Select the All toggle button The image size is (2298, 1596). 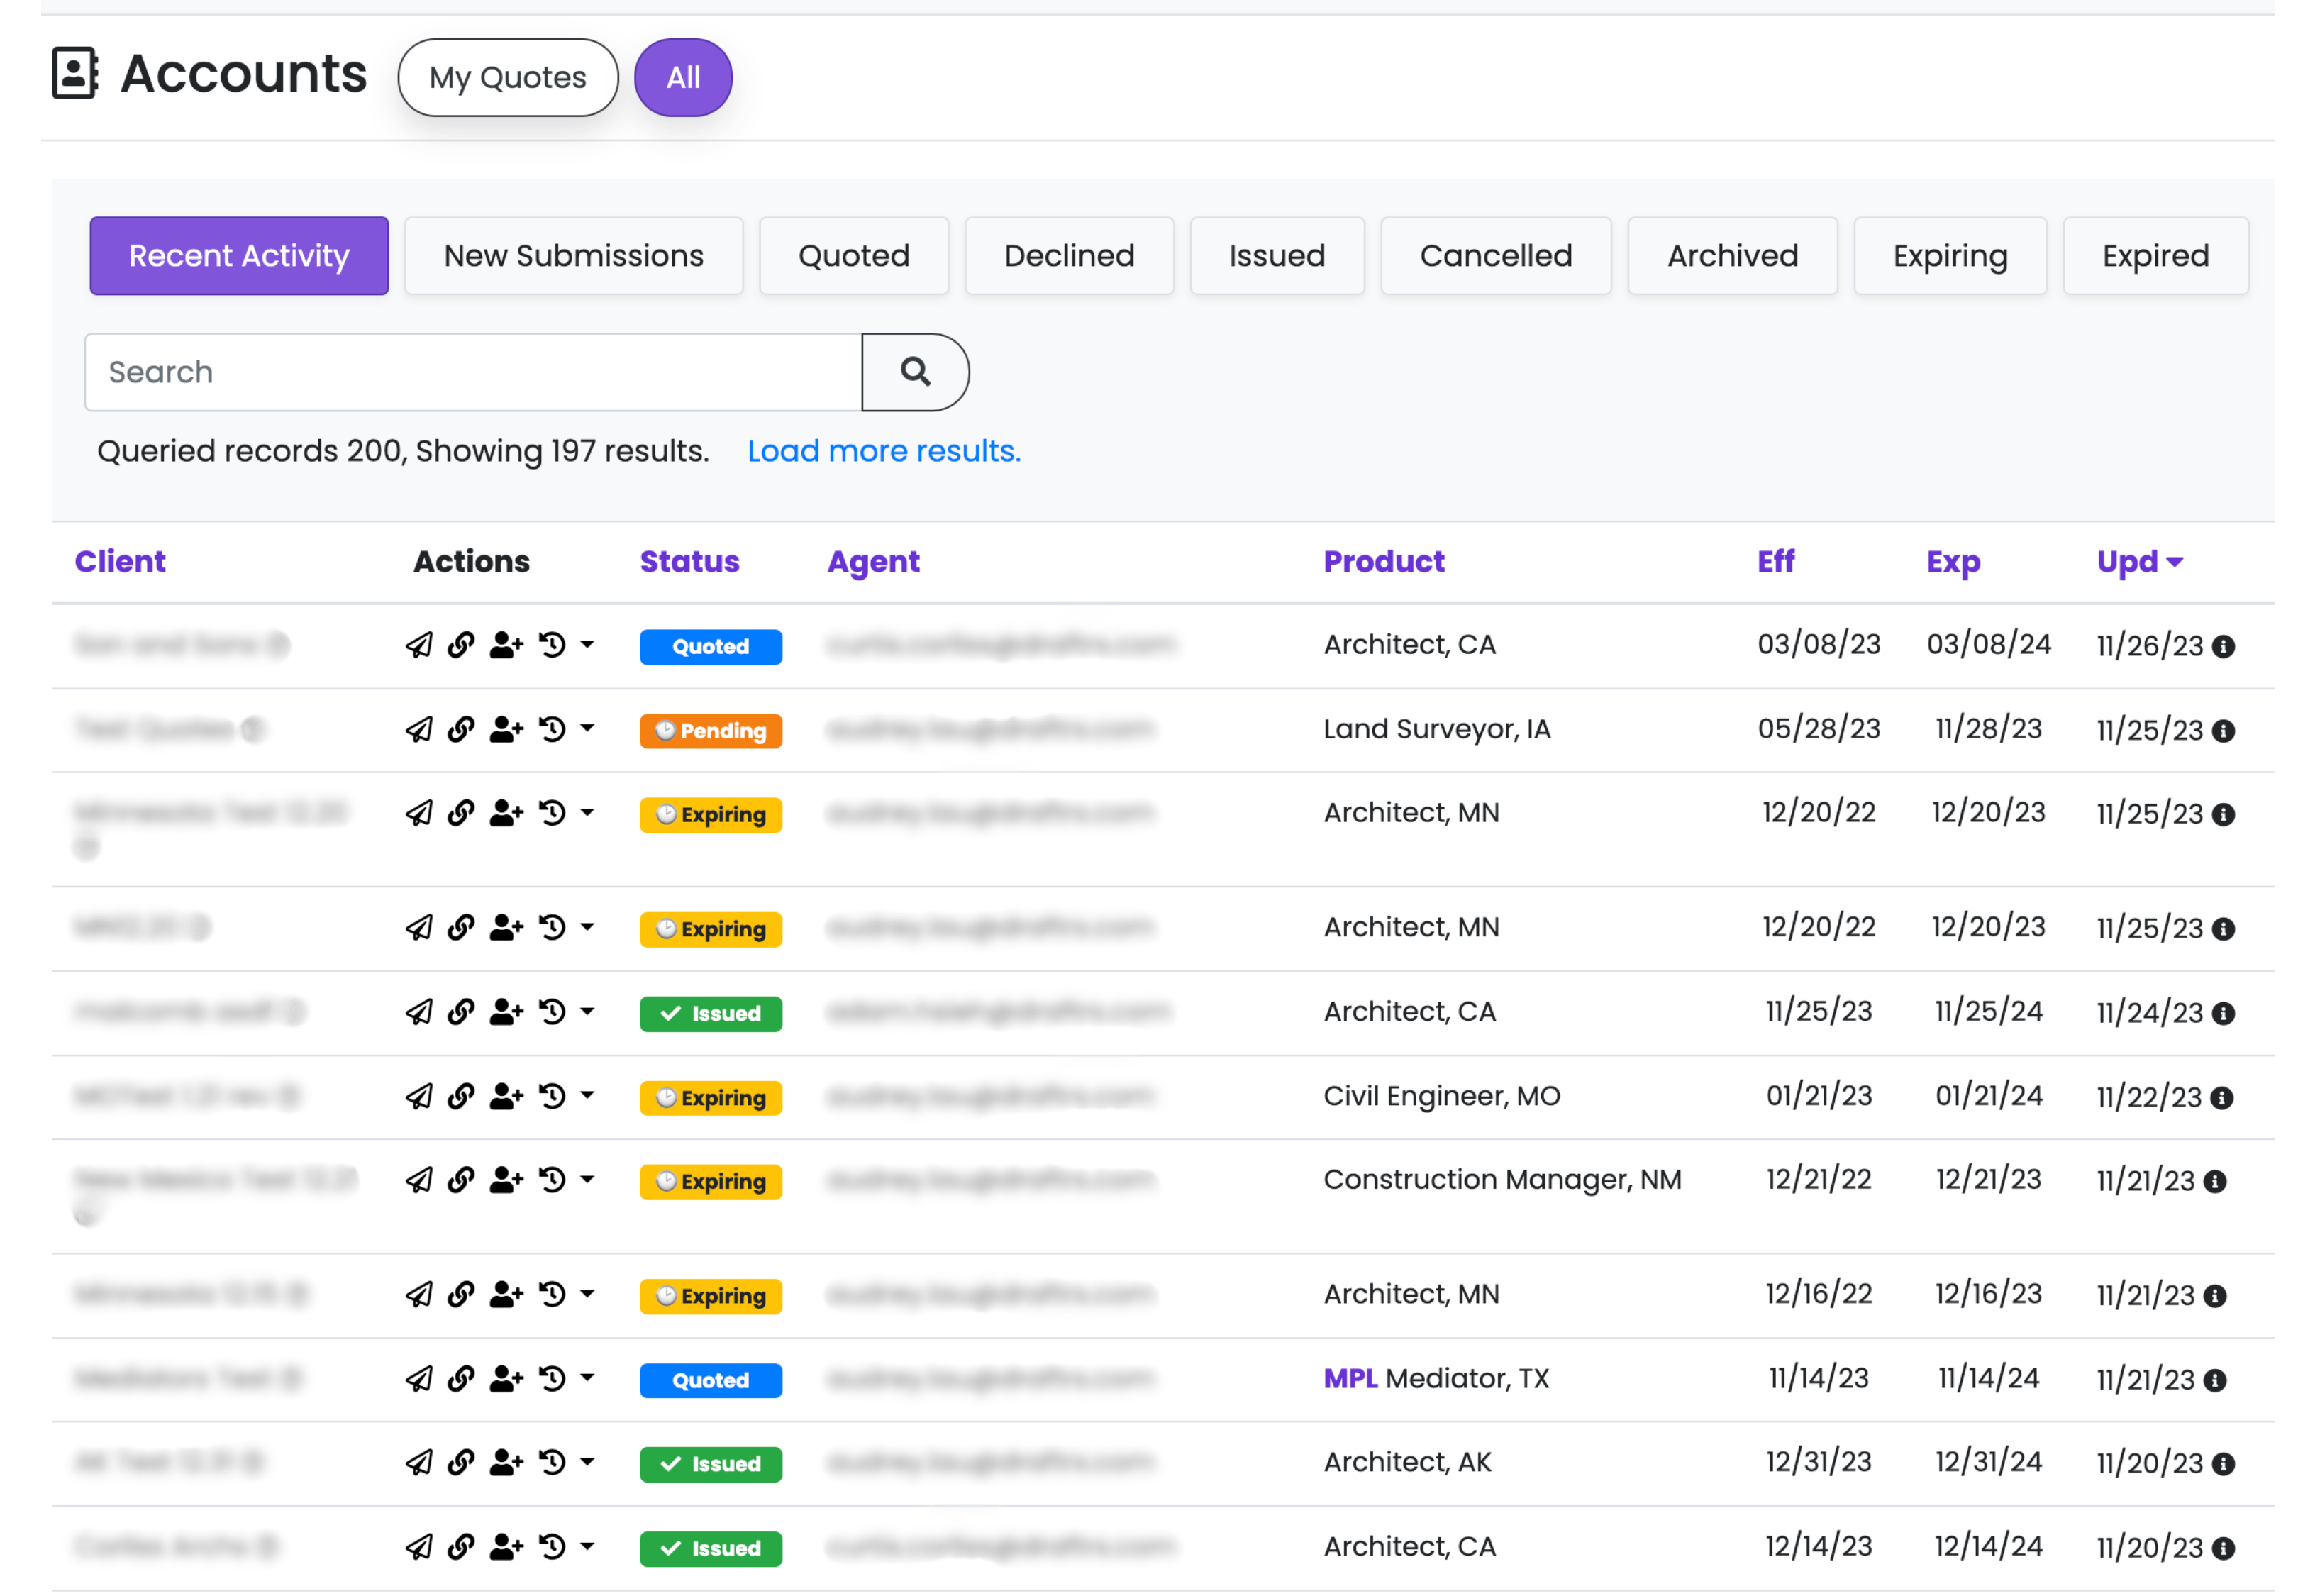pyautogui.click(x=682, y=77)
